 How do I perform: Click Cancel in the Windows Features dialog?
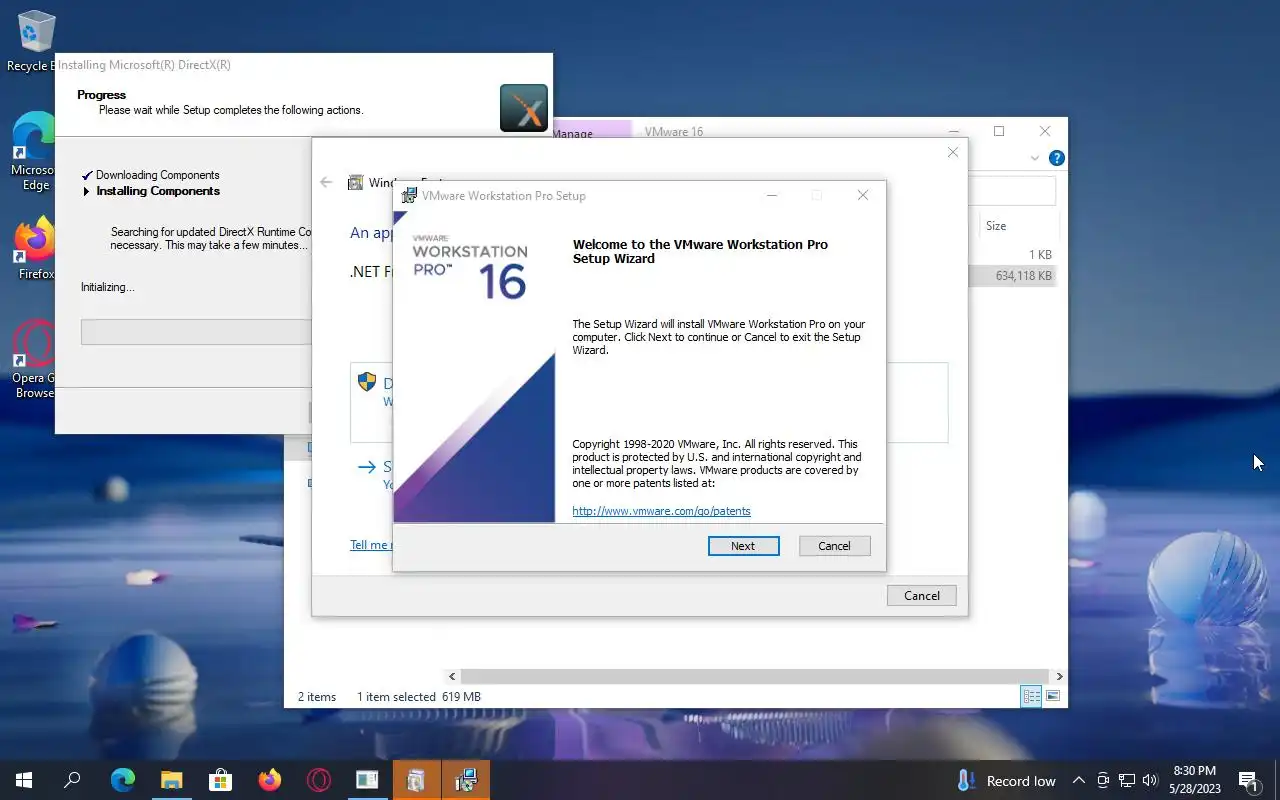point(921,595)
